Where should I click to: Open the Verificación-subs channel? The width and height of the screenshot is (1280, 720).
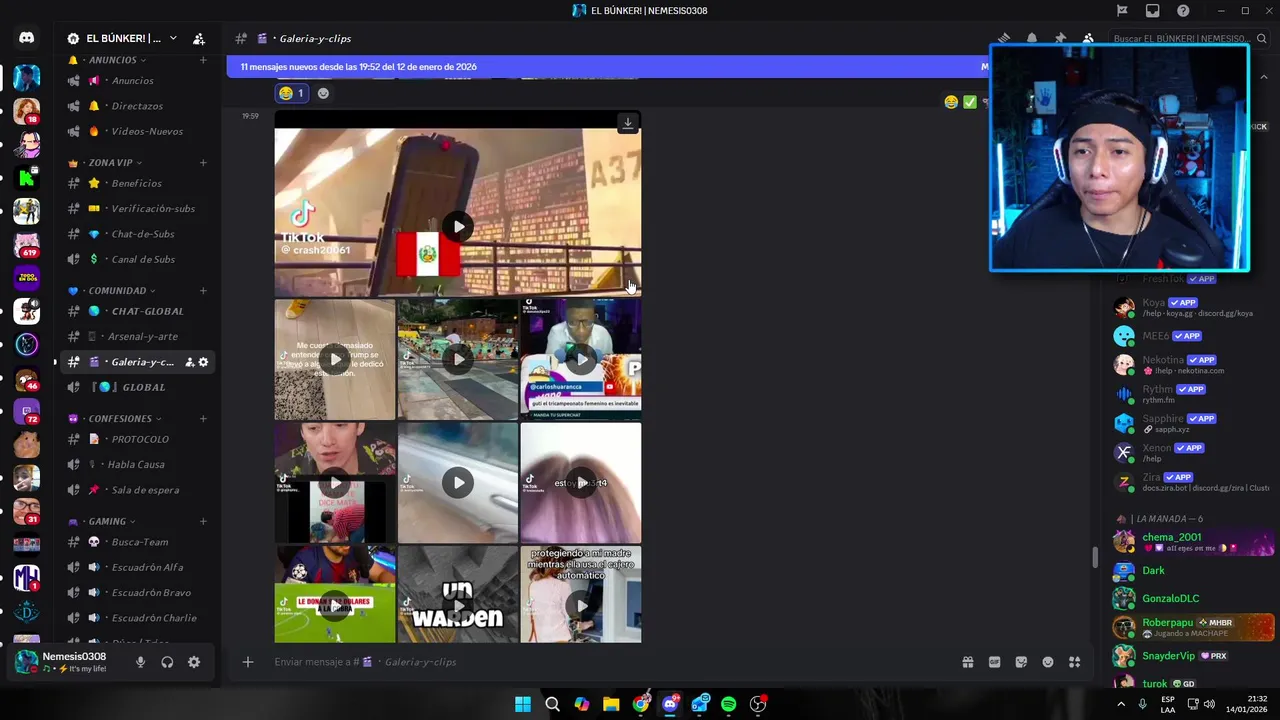click(x=138, y=208)
